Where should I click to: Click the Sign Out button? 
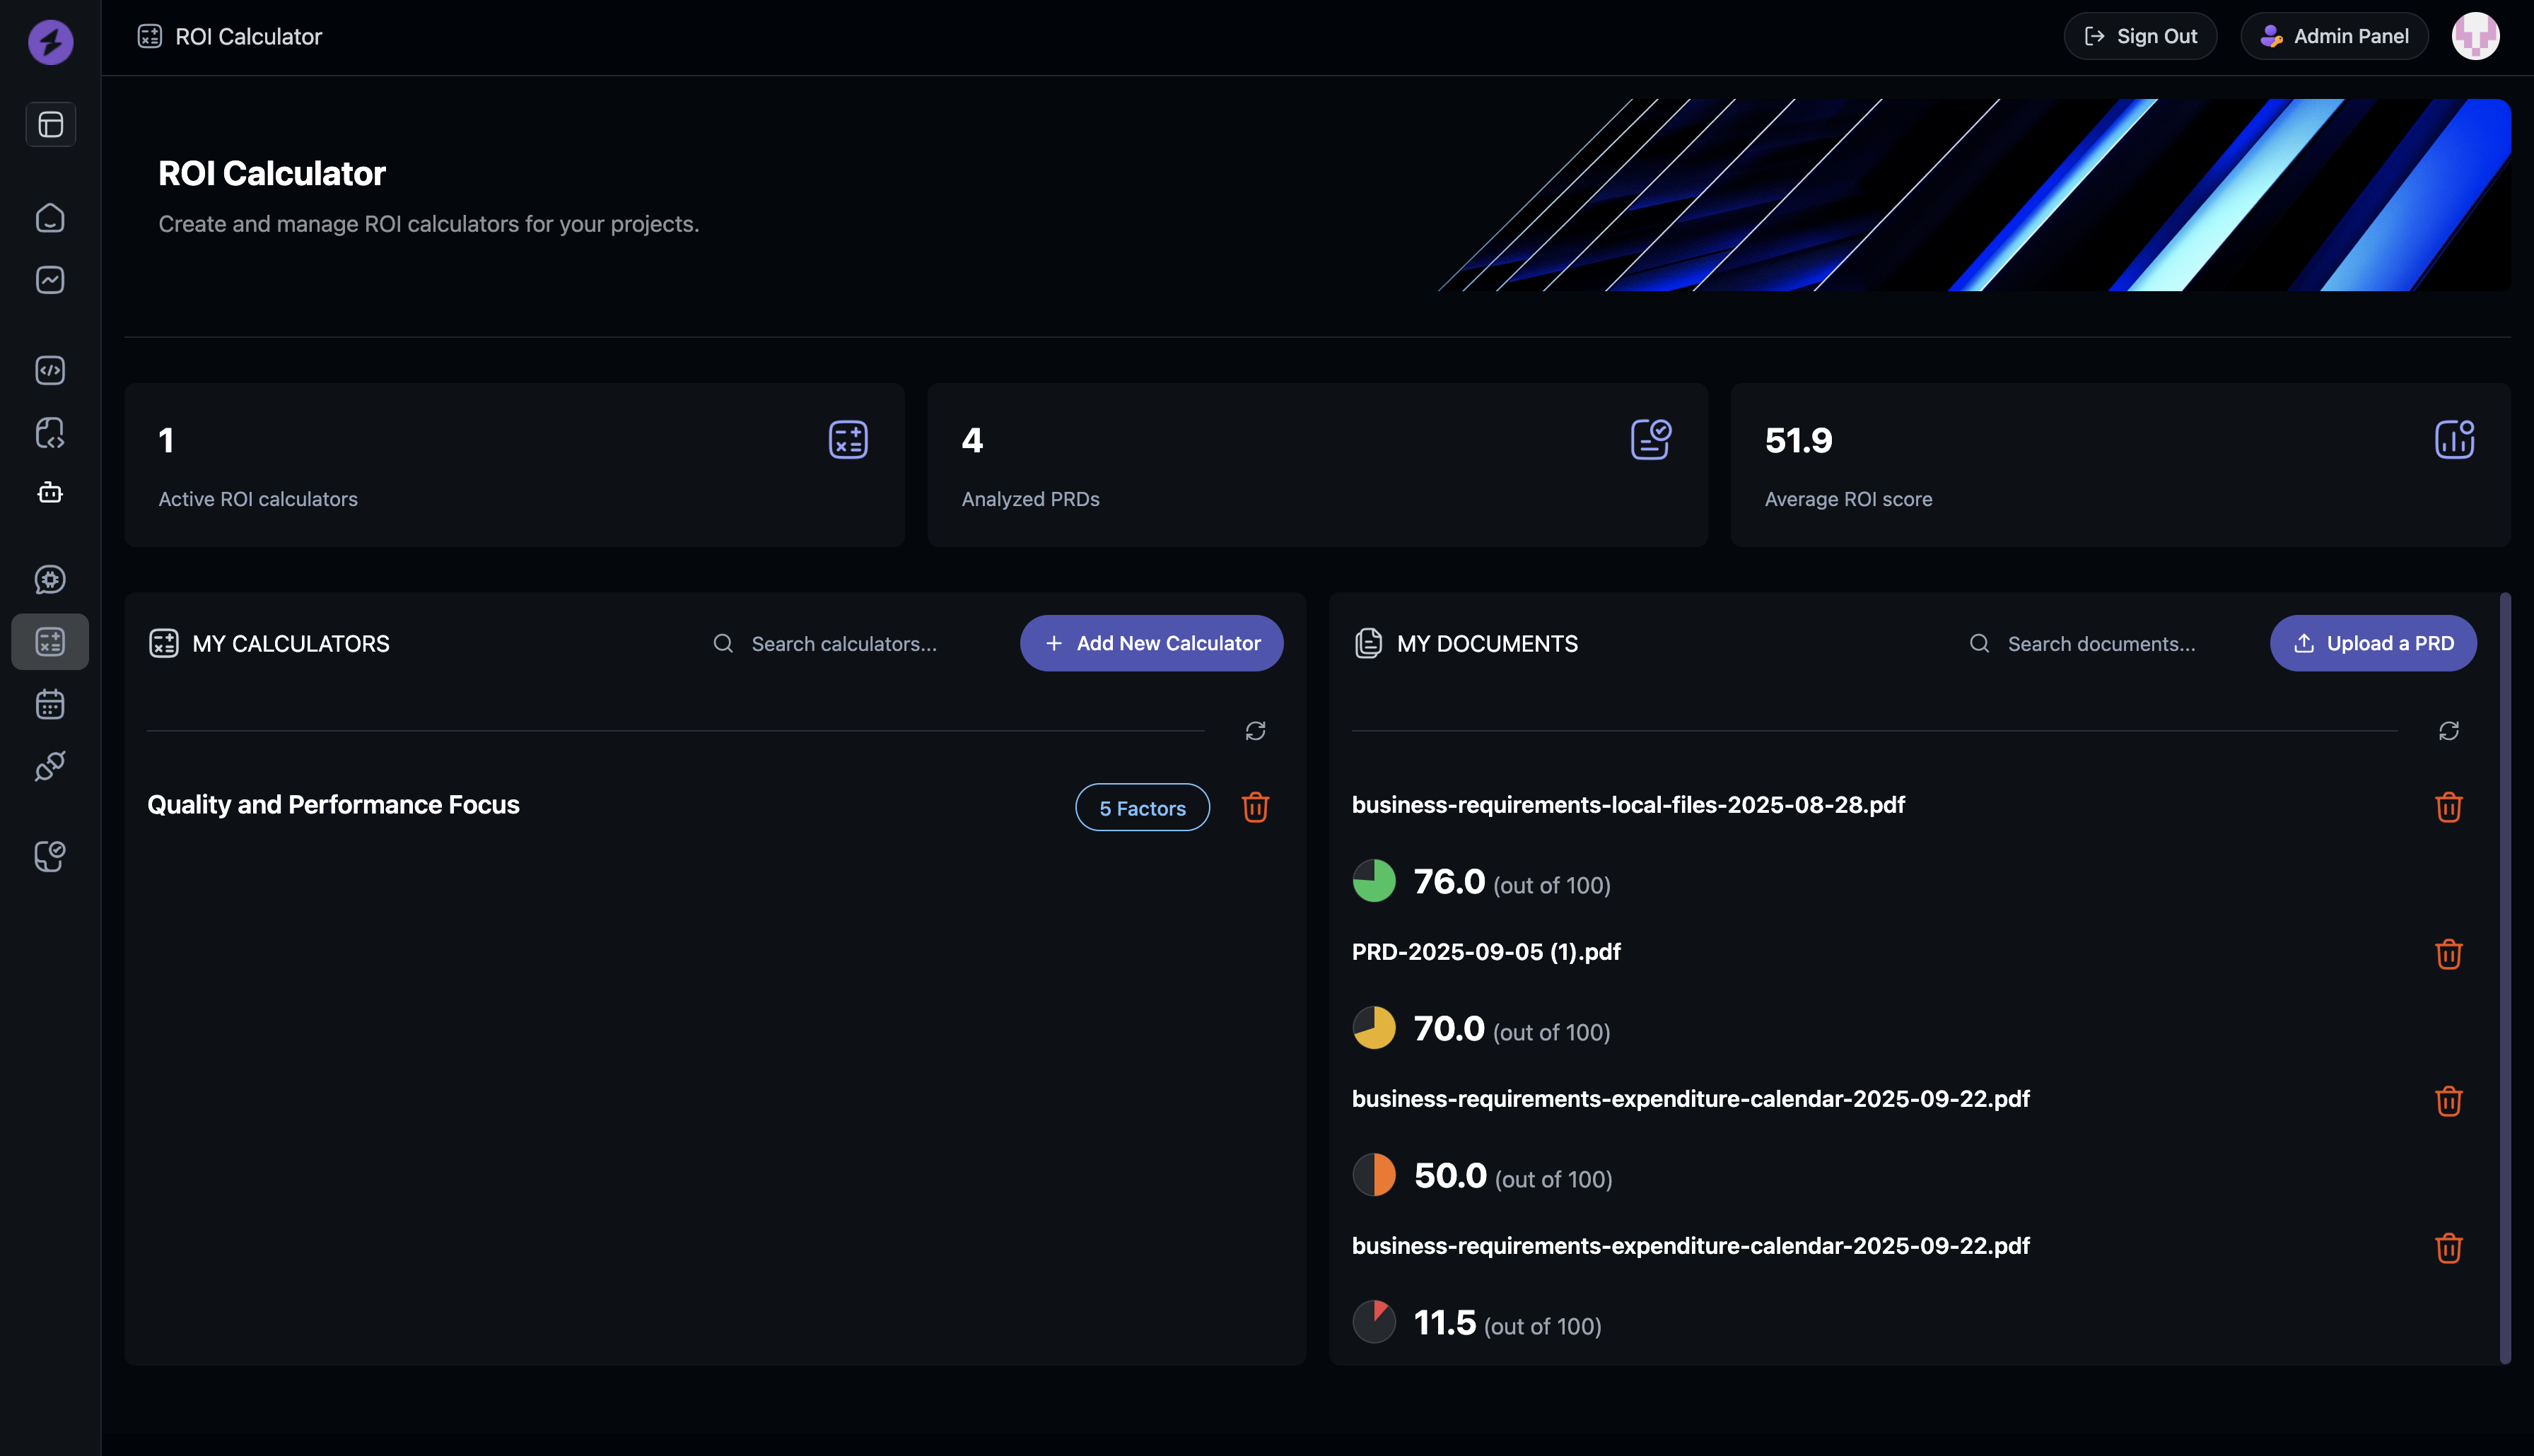click(2140, 36)
